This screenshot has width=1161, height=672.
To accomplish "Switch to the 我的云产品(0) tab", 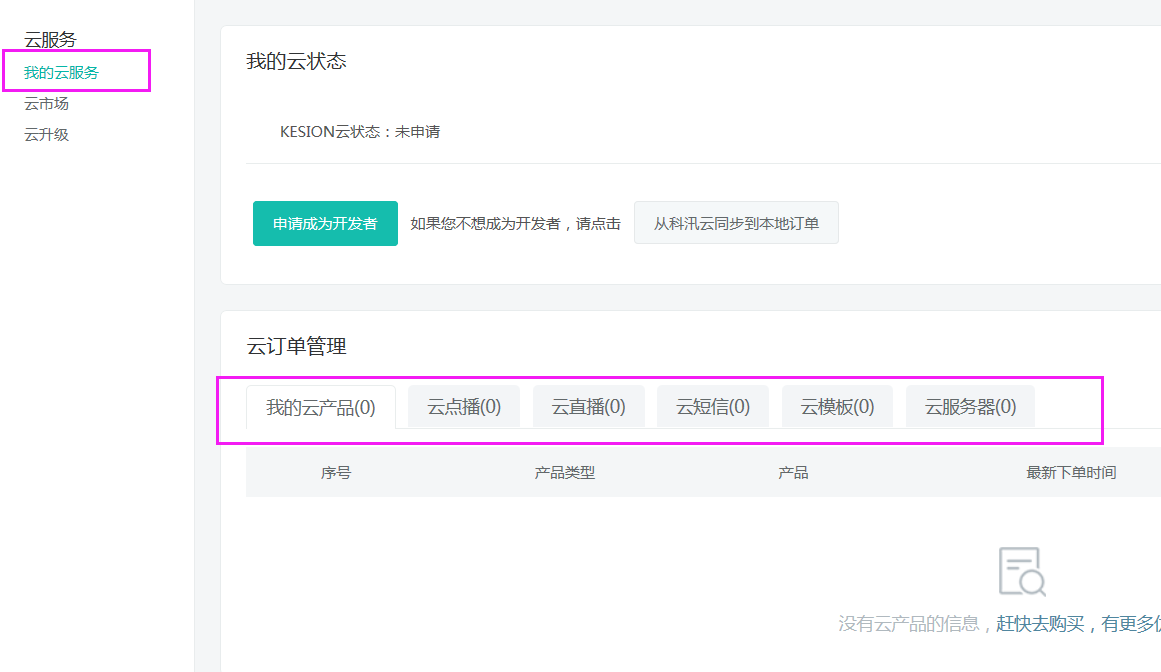I will 321,407.
